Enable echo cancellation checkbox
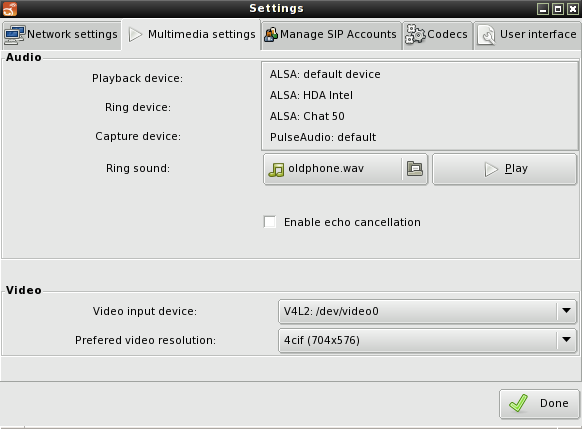The width and height of the screenshot is (582, 429). 270,222
